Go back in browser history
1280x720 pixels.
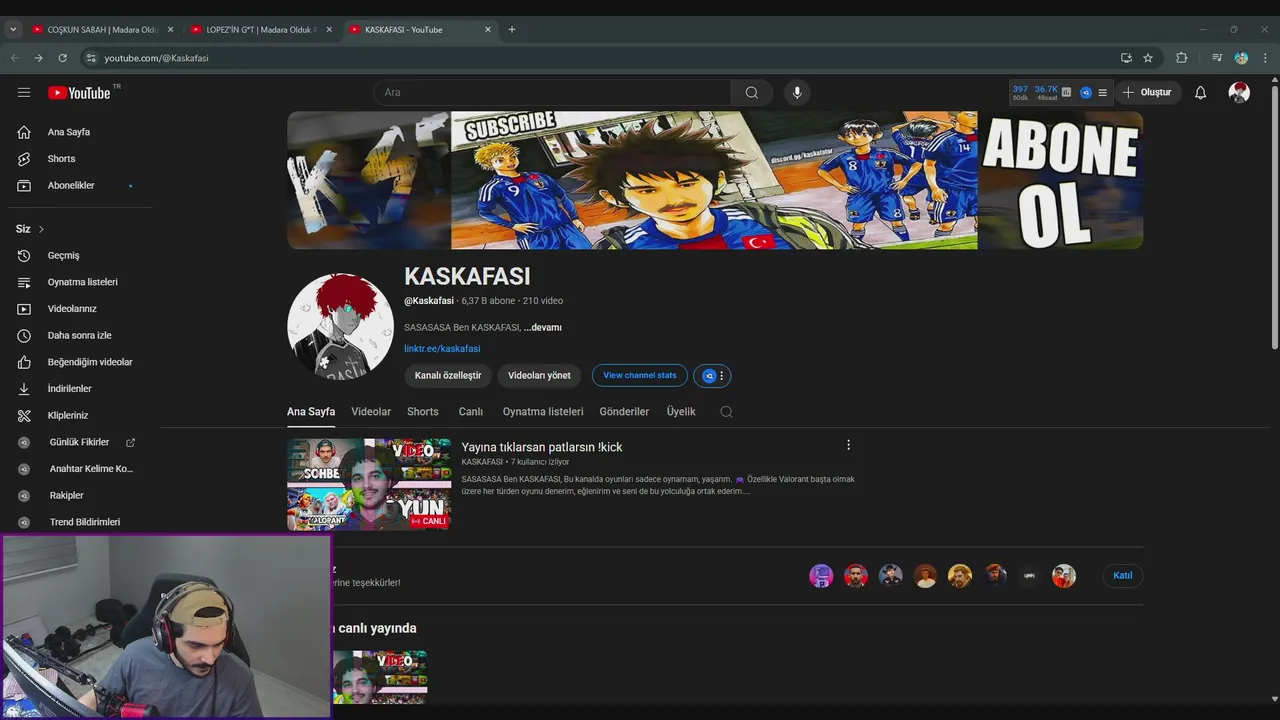pyautogui.click(x=15, y=58)
